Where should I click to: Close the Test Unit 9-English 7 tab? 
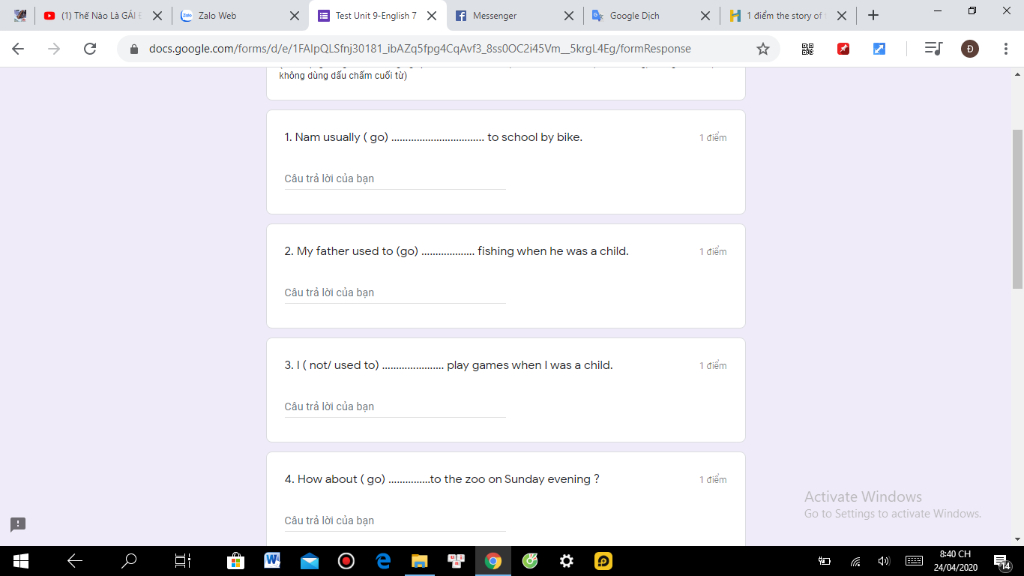coord(432,16)
